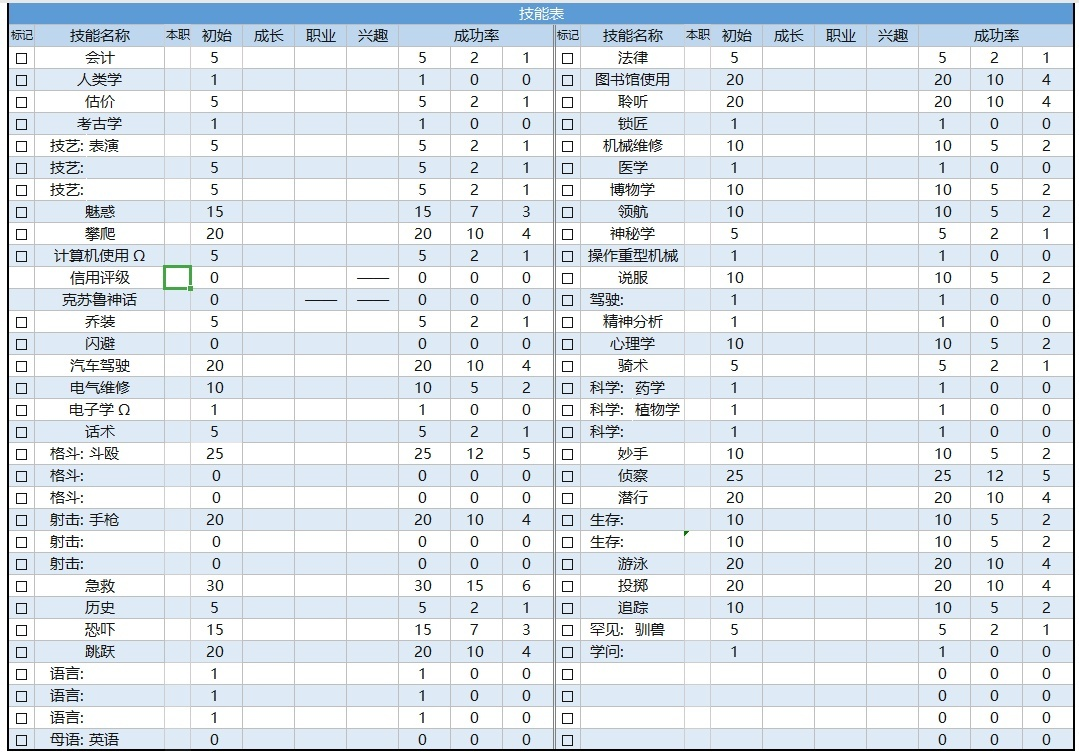Image resolution: width=1079 pixels, height=754 pixels.
Task: Click the left 技能名称 column header
Action: 100,36
